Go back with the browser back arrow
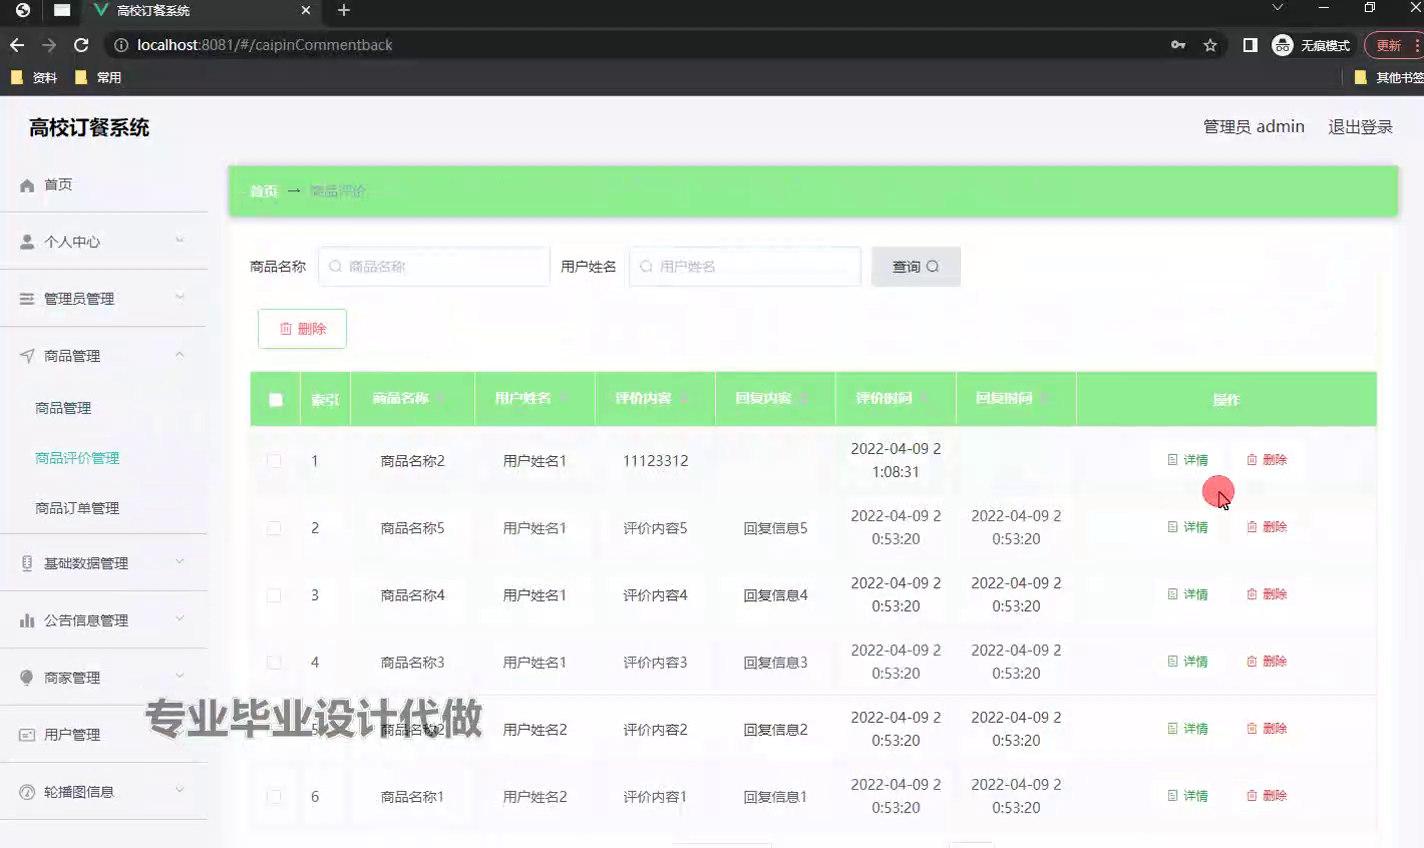 tap(17, 45)
